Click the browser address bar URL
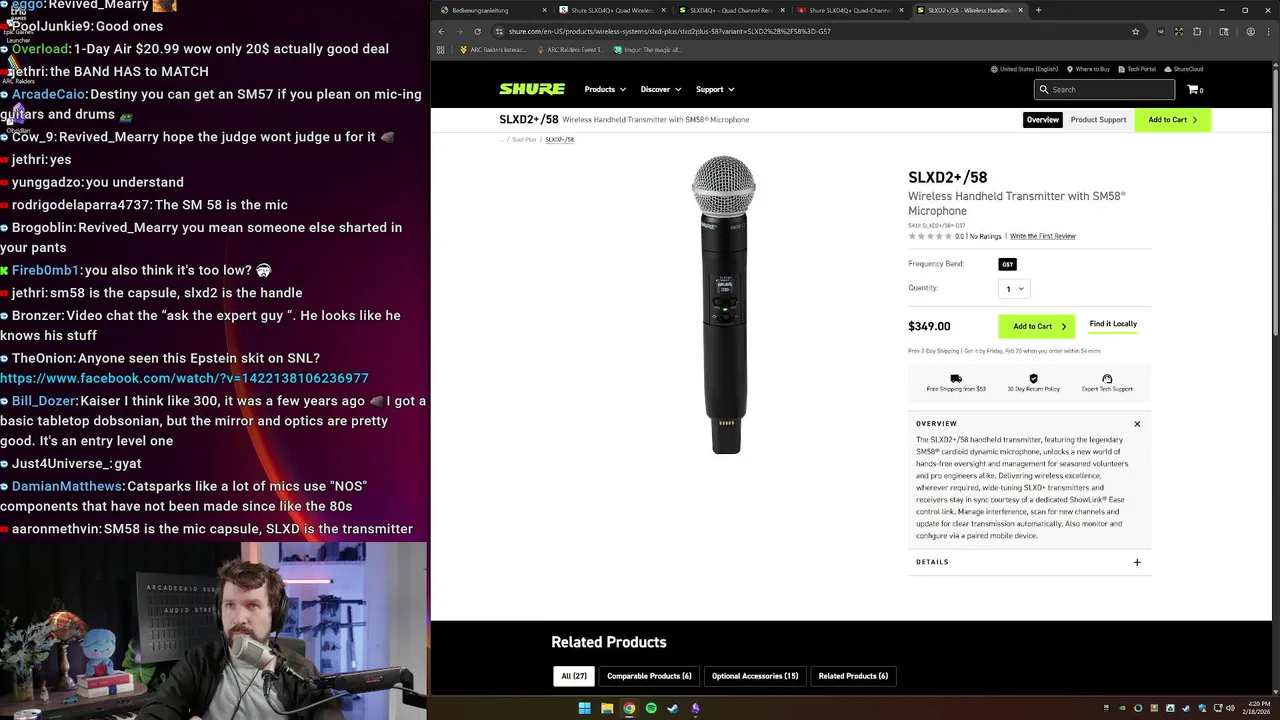1280x720 pixels. point(670,31)
